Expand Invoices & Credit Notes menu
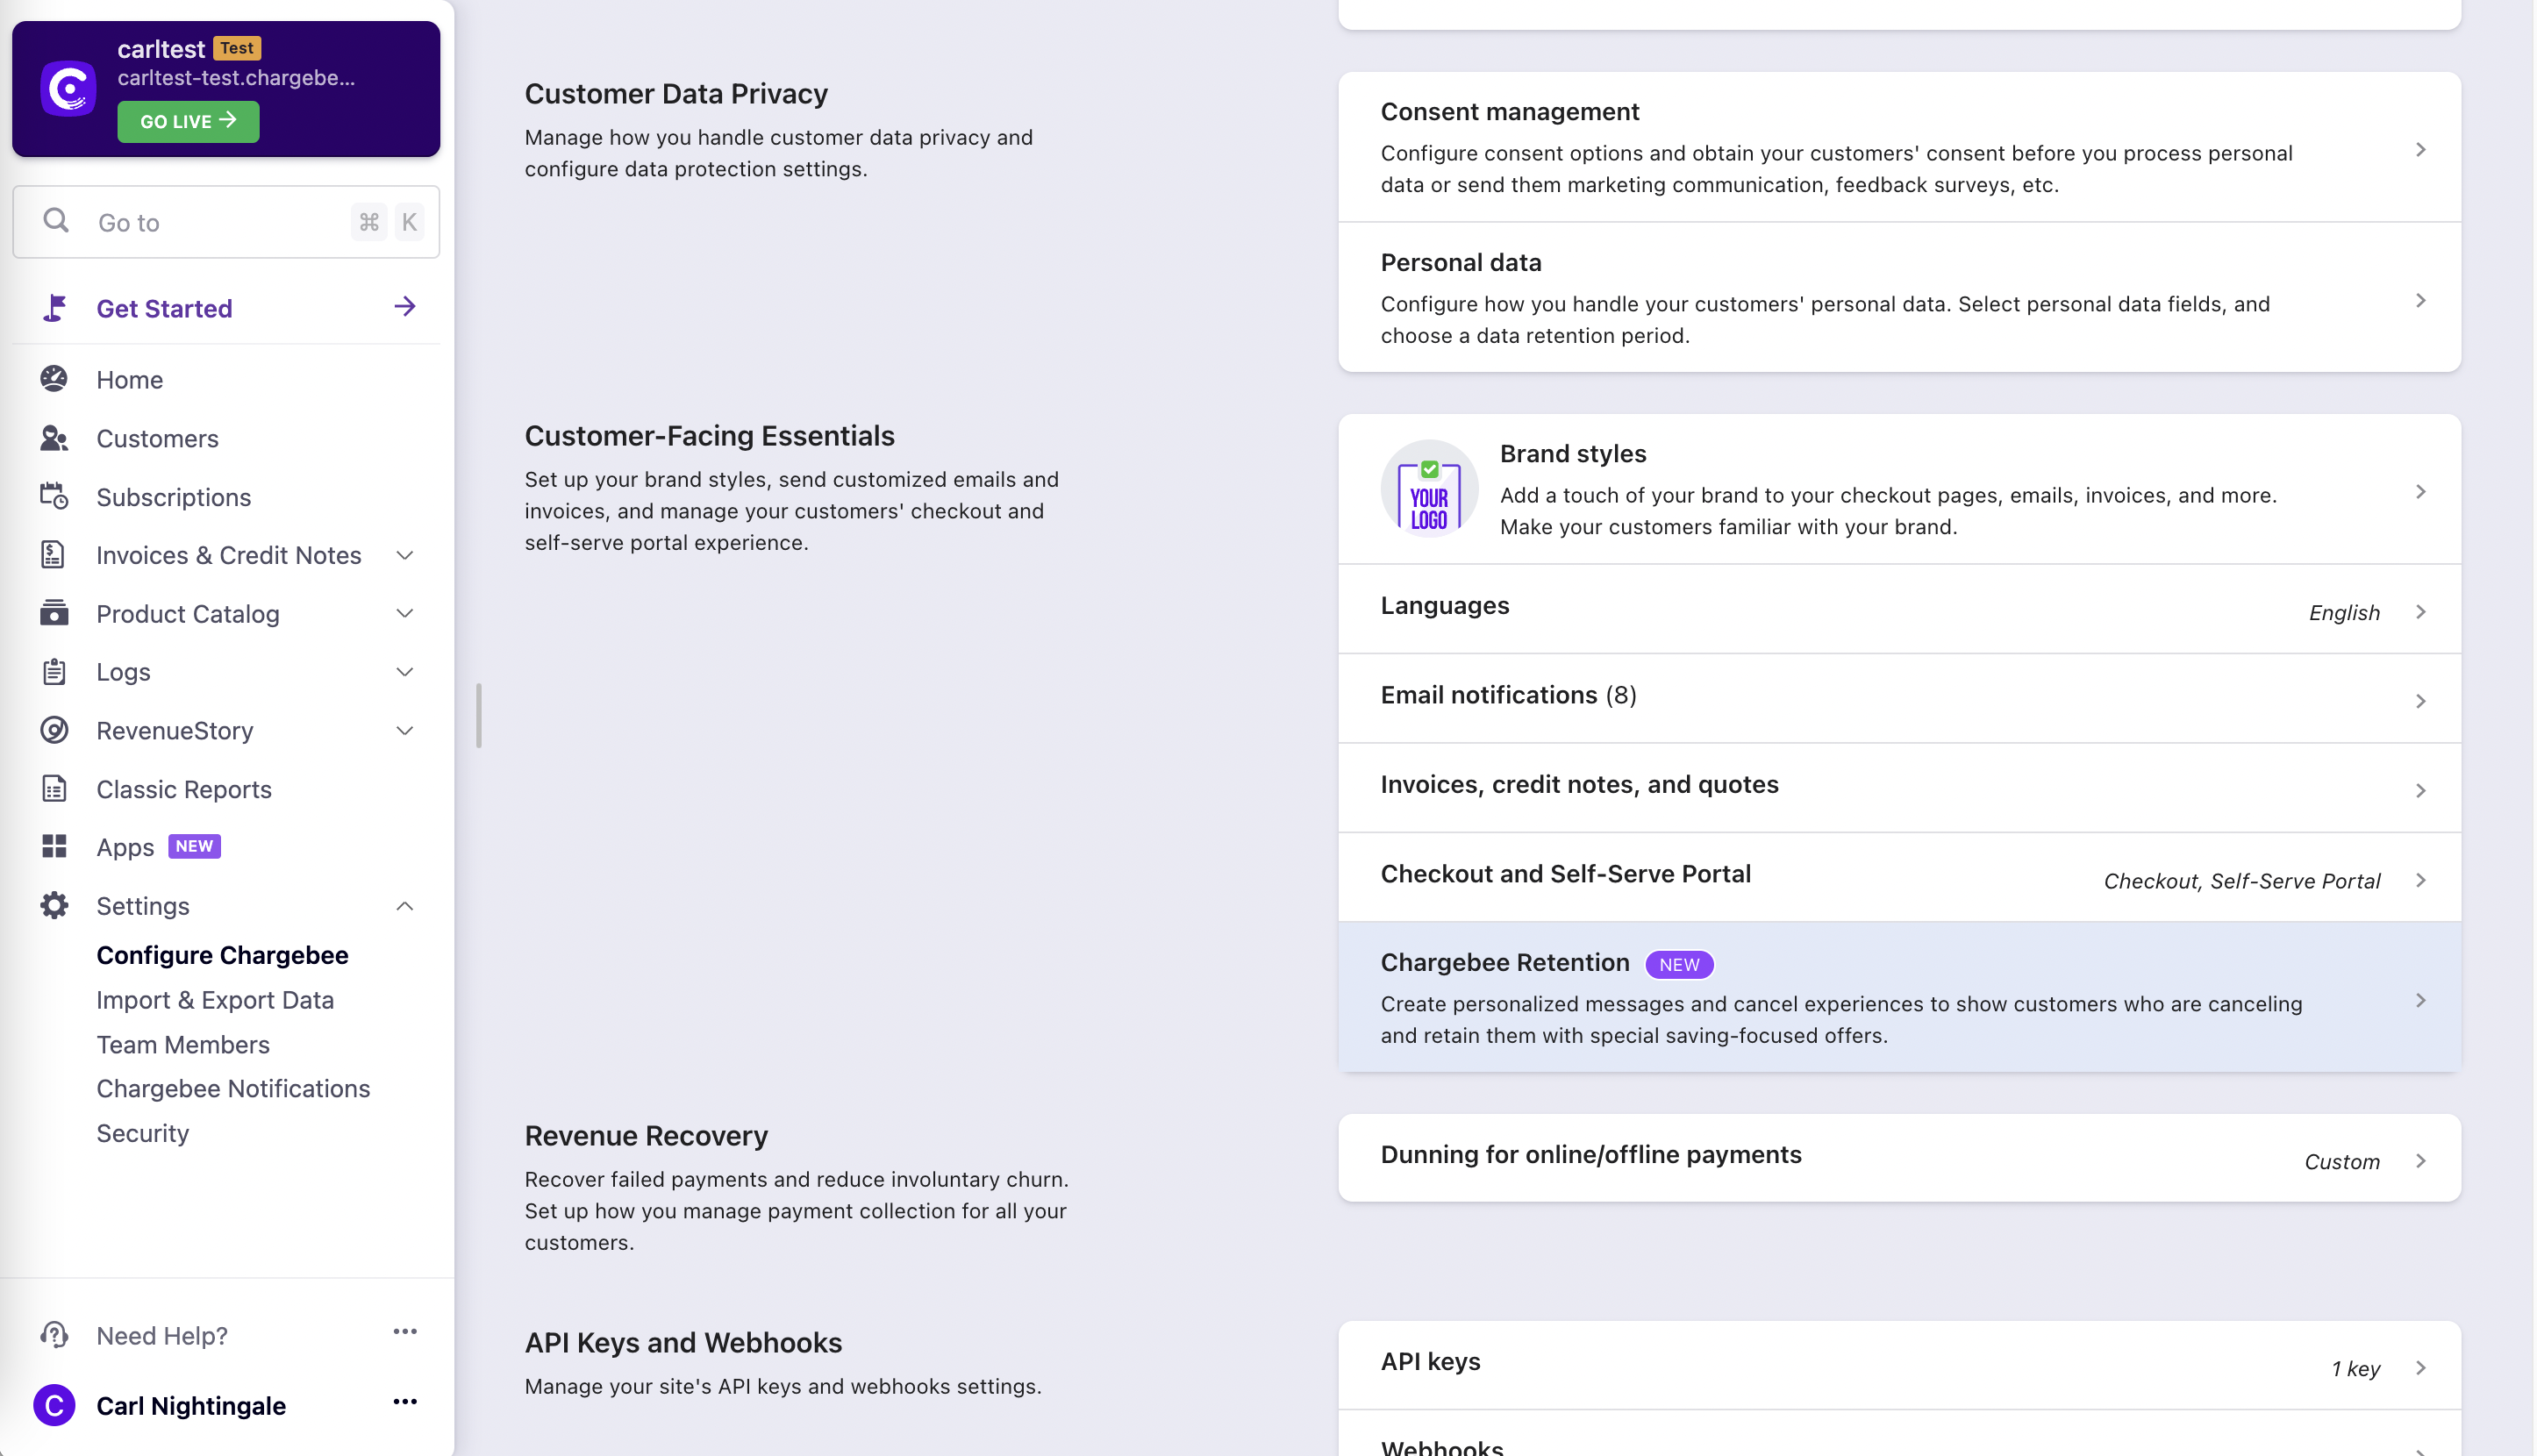The height and width of the screenshot is (1456, 2537). (x=404, y=555)
